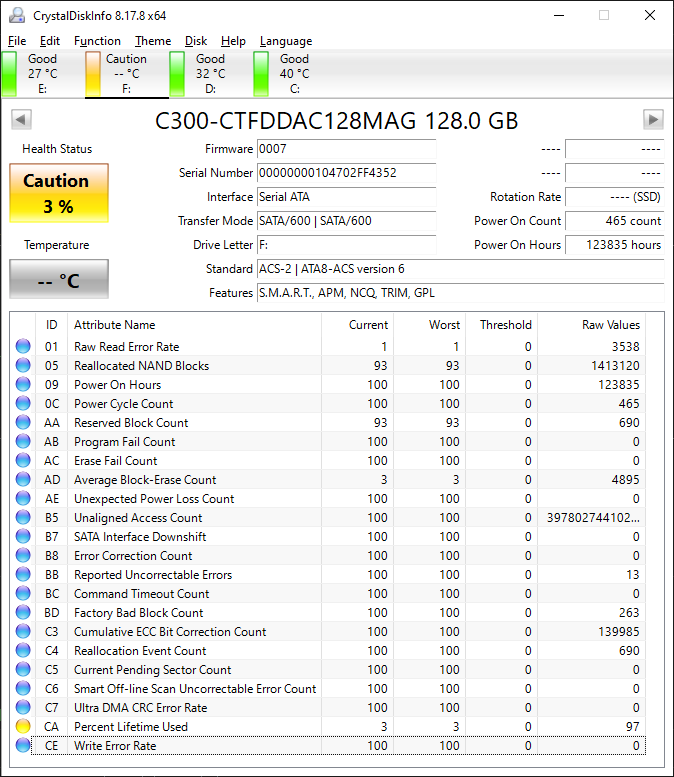
Task: Click status icon for Ultra DMA CRC Error Rate
Action: pyautogui.click(x=23, y=707)
